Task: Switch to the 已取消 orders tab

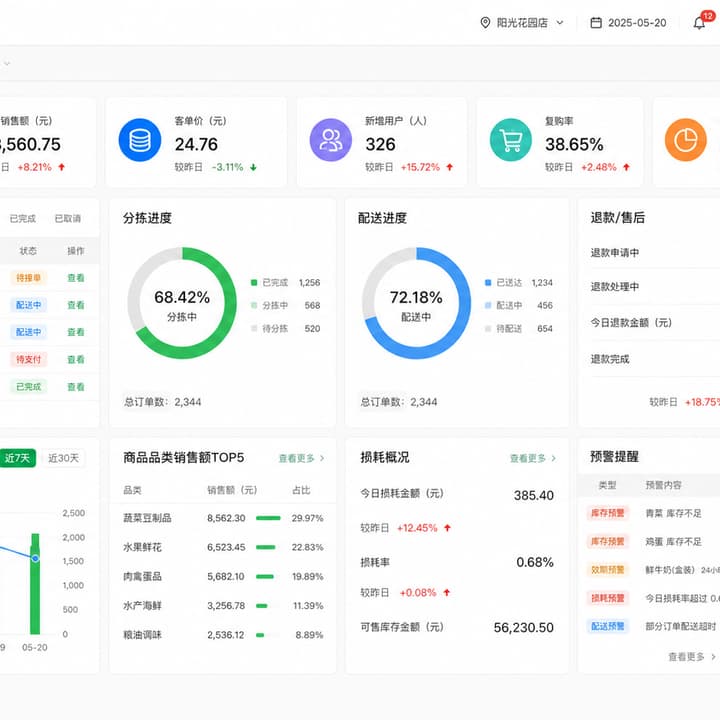Action: pyautogui.click(x=68, y=219)
